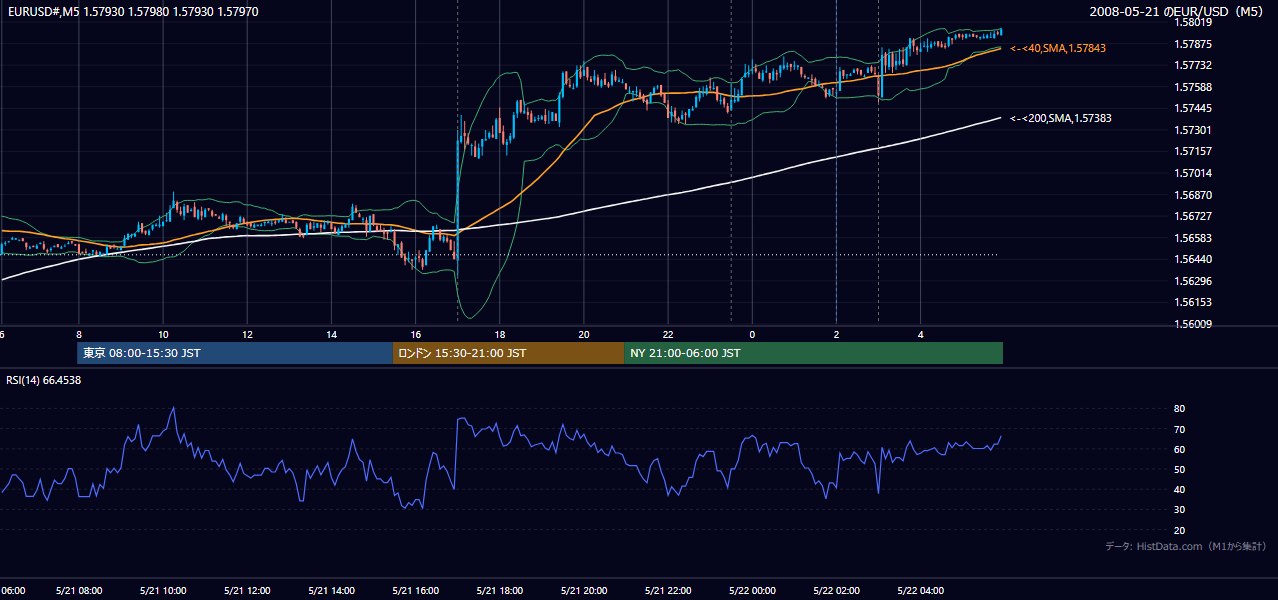The width and height of the screenshot is (1278, 600).
Task: Click hour tick 16 under price chart
Action: (x=416, y=335)
